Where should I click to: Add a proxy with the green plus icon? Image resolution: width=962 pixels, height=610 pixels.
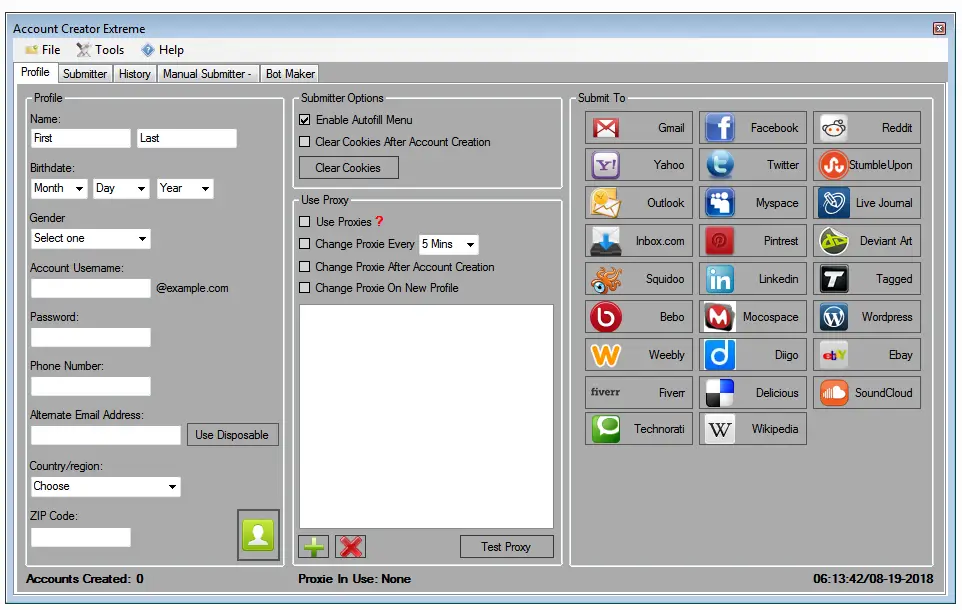tap(313, 546)
